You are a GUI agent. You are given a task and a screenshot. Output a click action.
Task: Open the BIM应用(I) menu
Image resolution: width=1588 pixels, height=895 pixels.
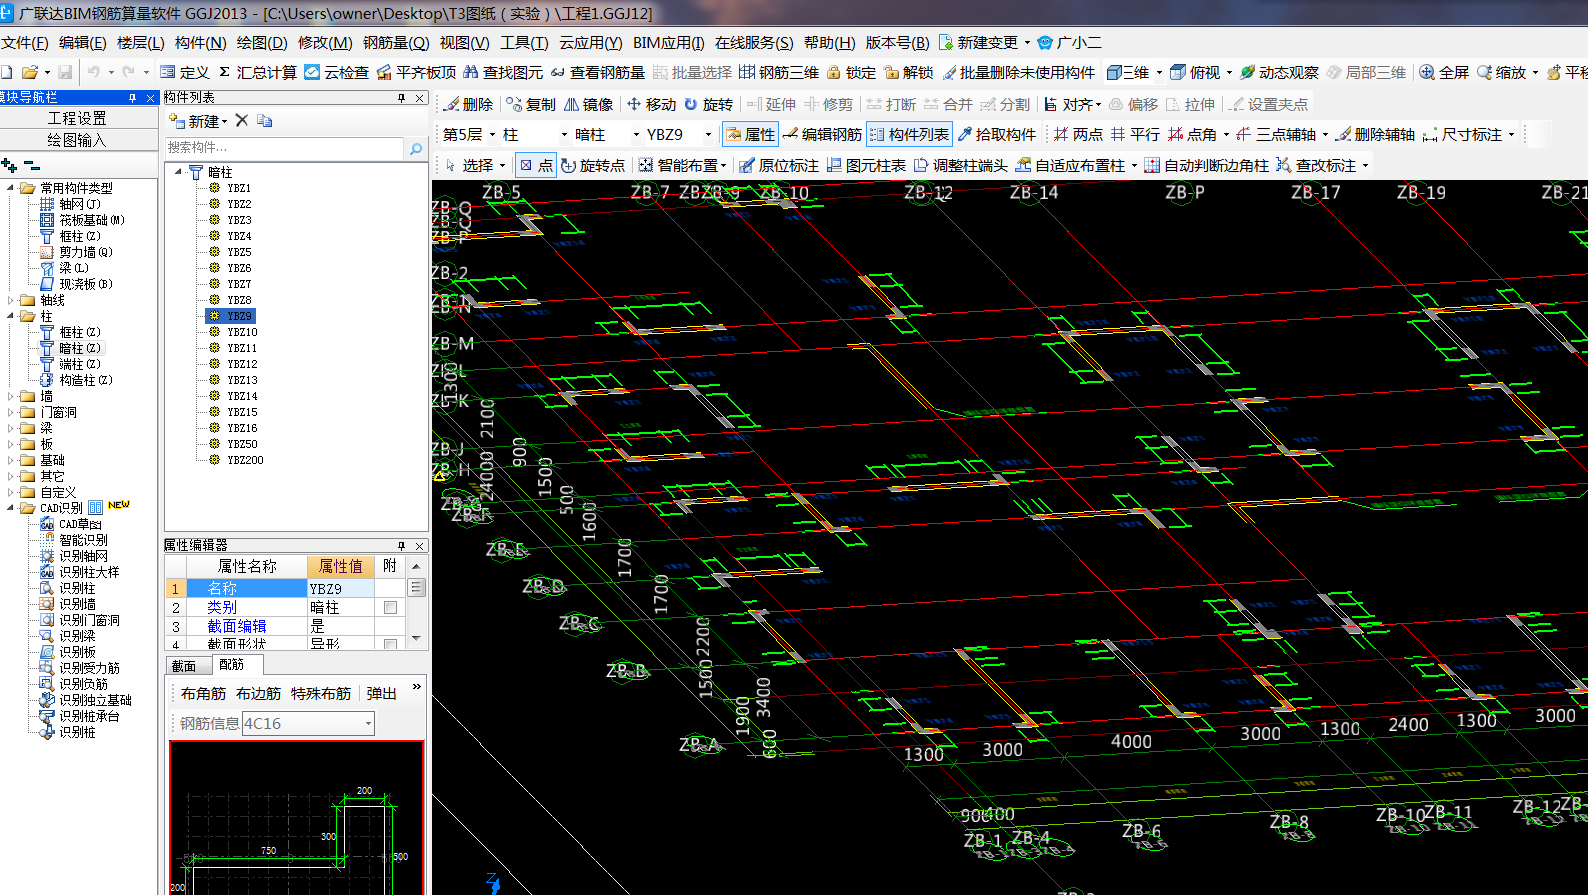pyautogui.click(x=668, y=42)
